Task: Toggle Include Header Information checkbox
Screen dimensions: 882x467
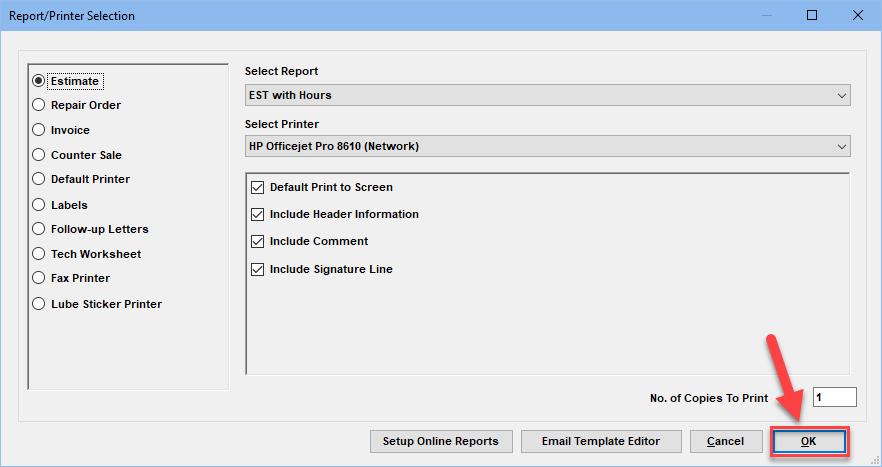Action: click(x=258, y=214)
